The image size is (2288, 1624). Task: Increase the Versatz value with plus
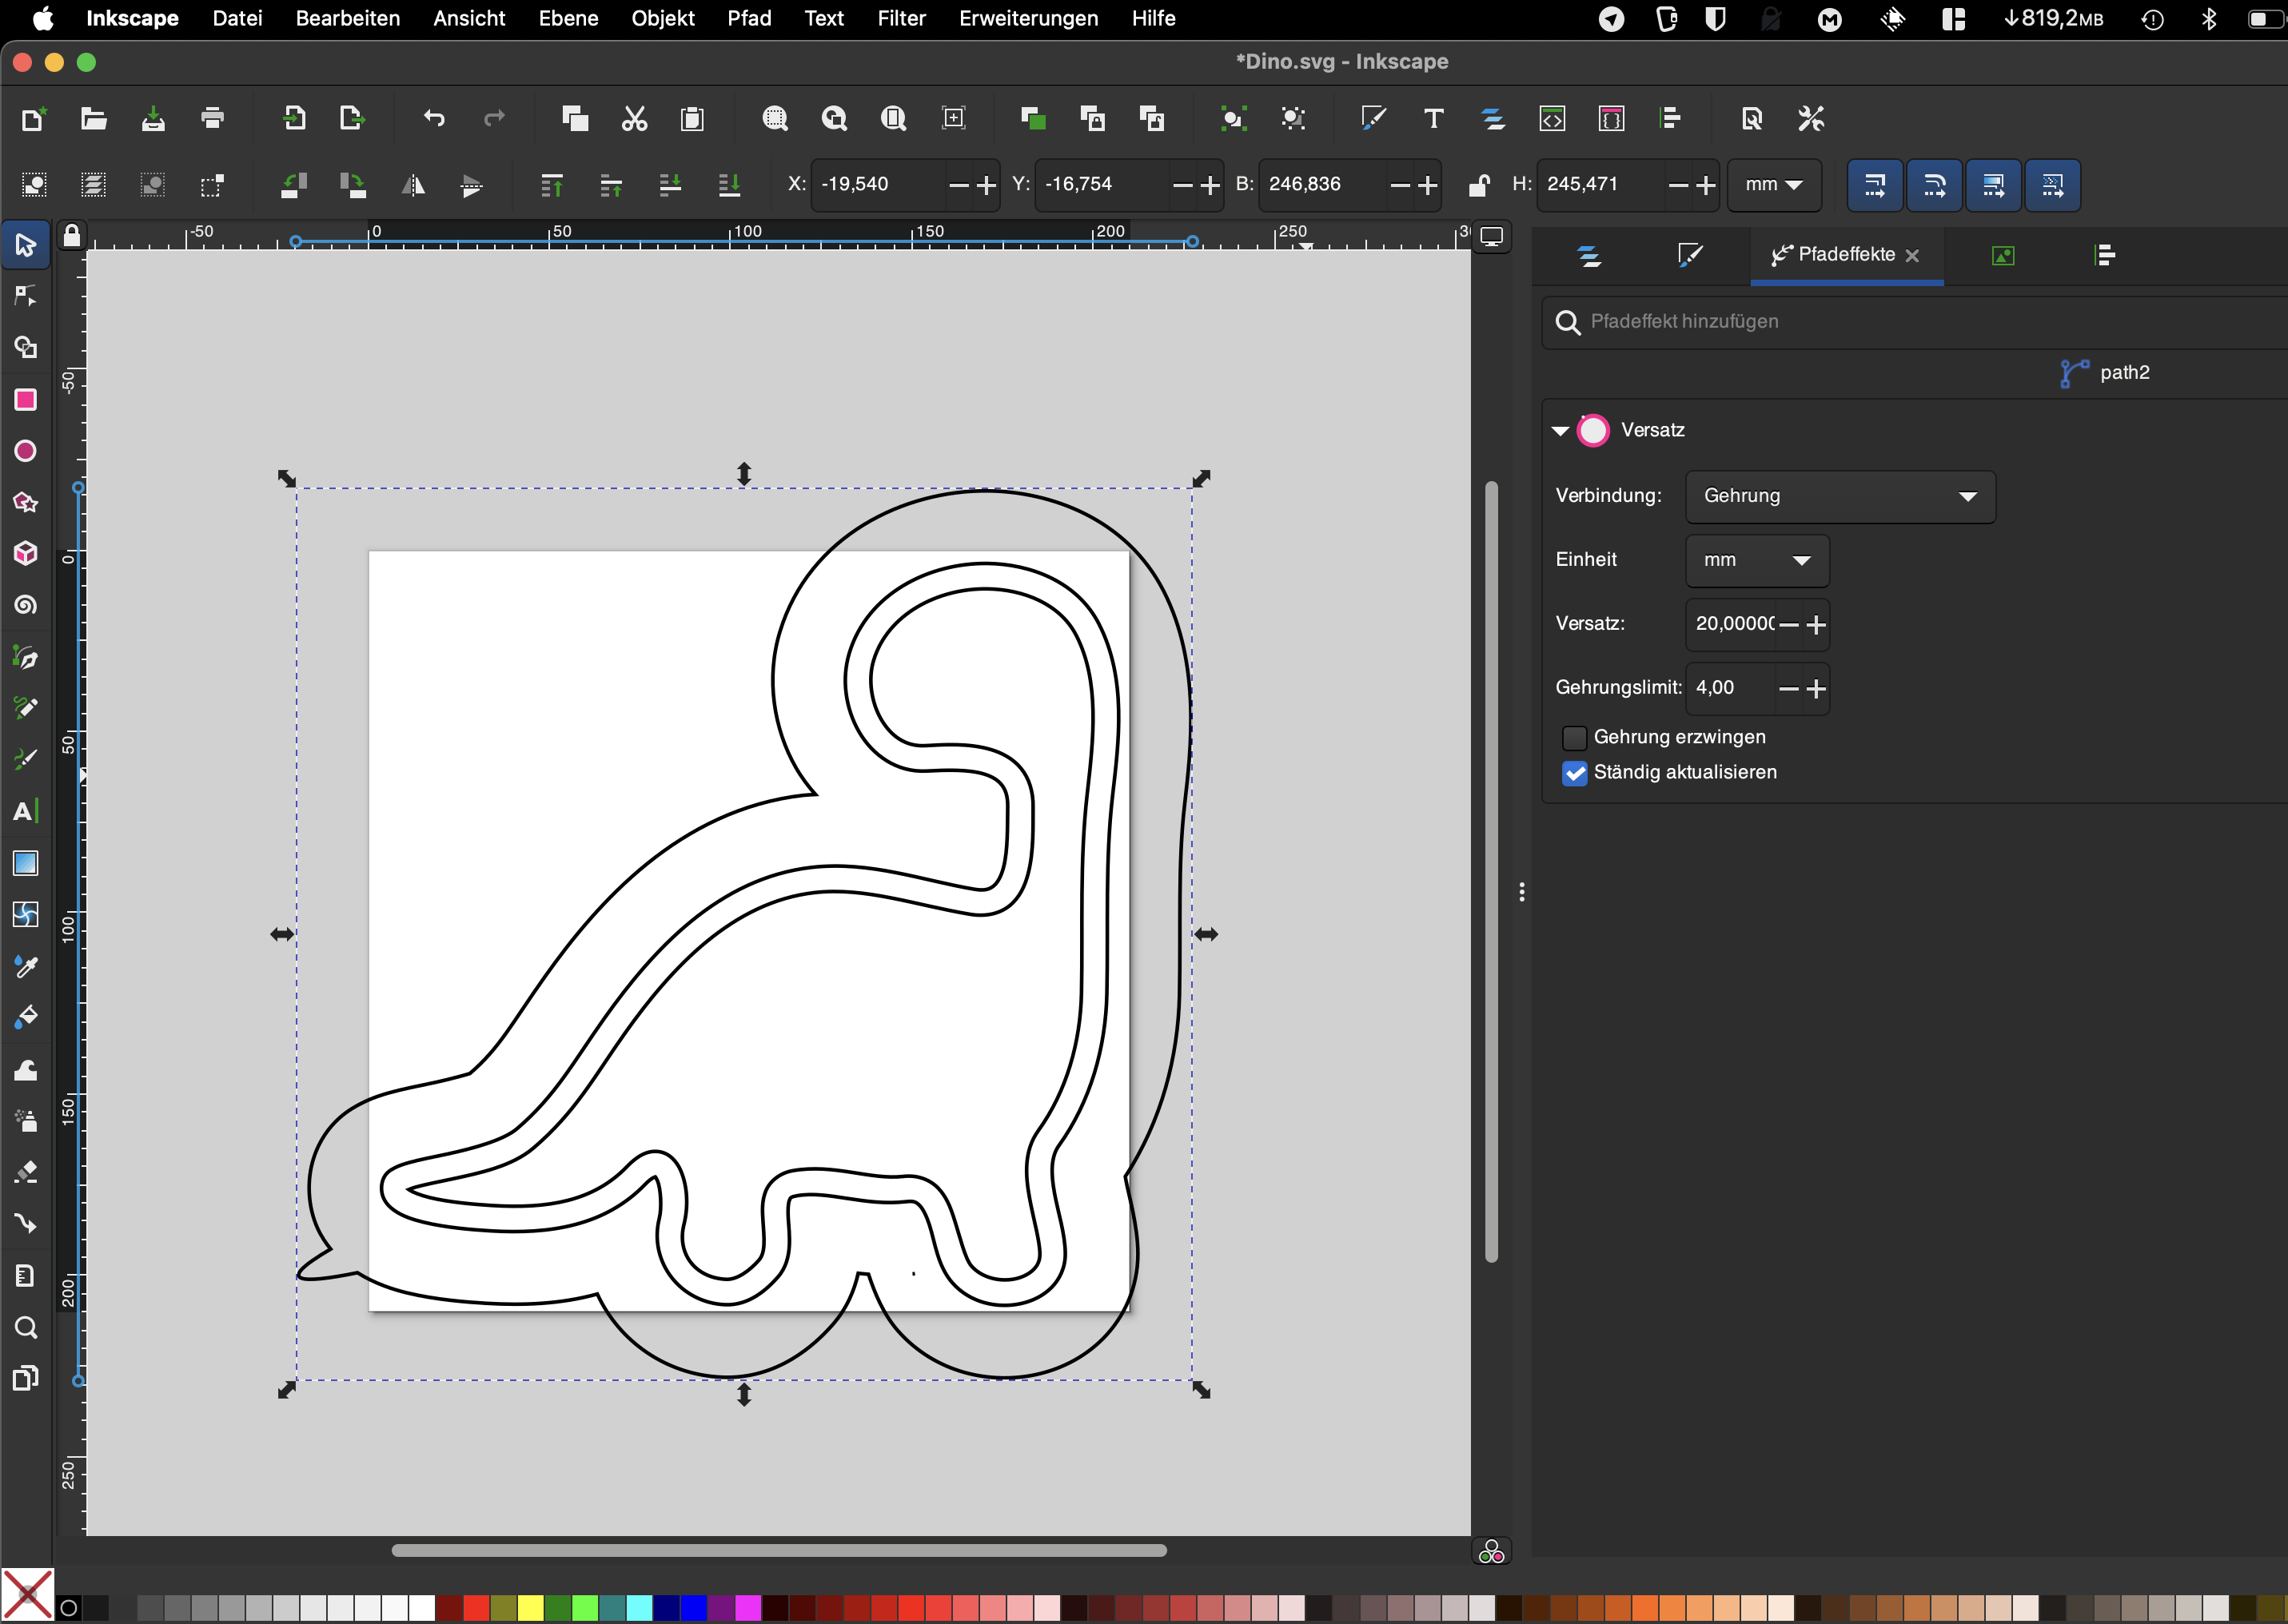point(1816,625)
